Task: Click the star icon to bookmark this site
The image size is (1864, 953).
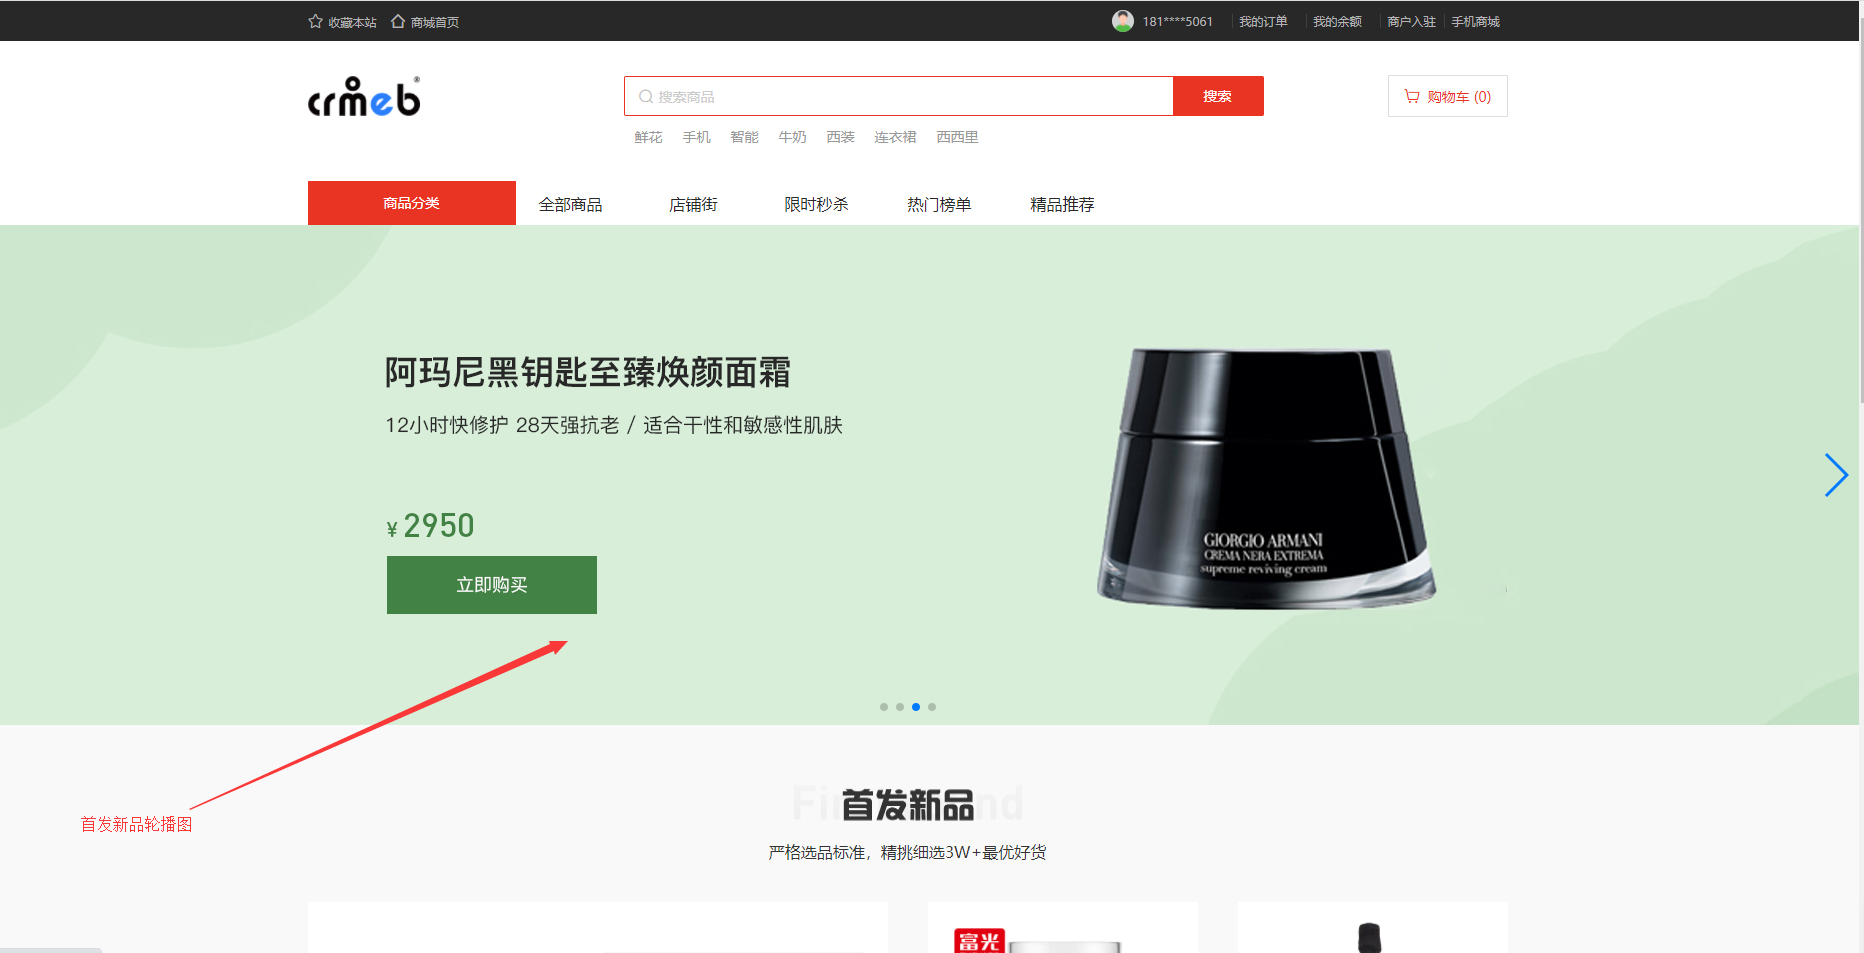Action: tap(316, 21)
